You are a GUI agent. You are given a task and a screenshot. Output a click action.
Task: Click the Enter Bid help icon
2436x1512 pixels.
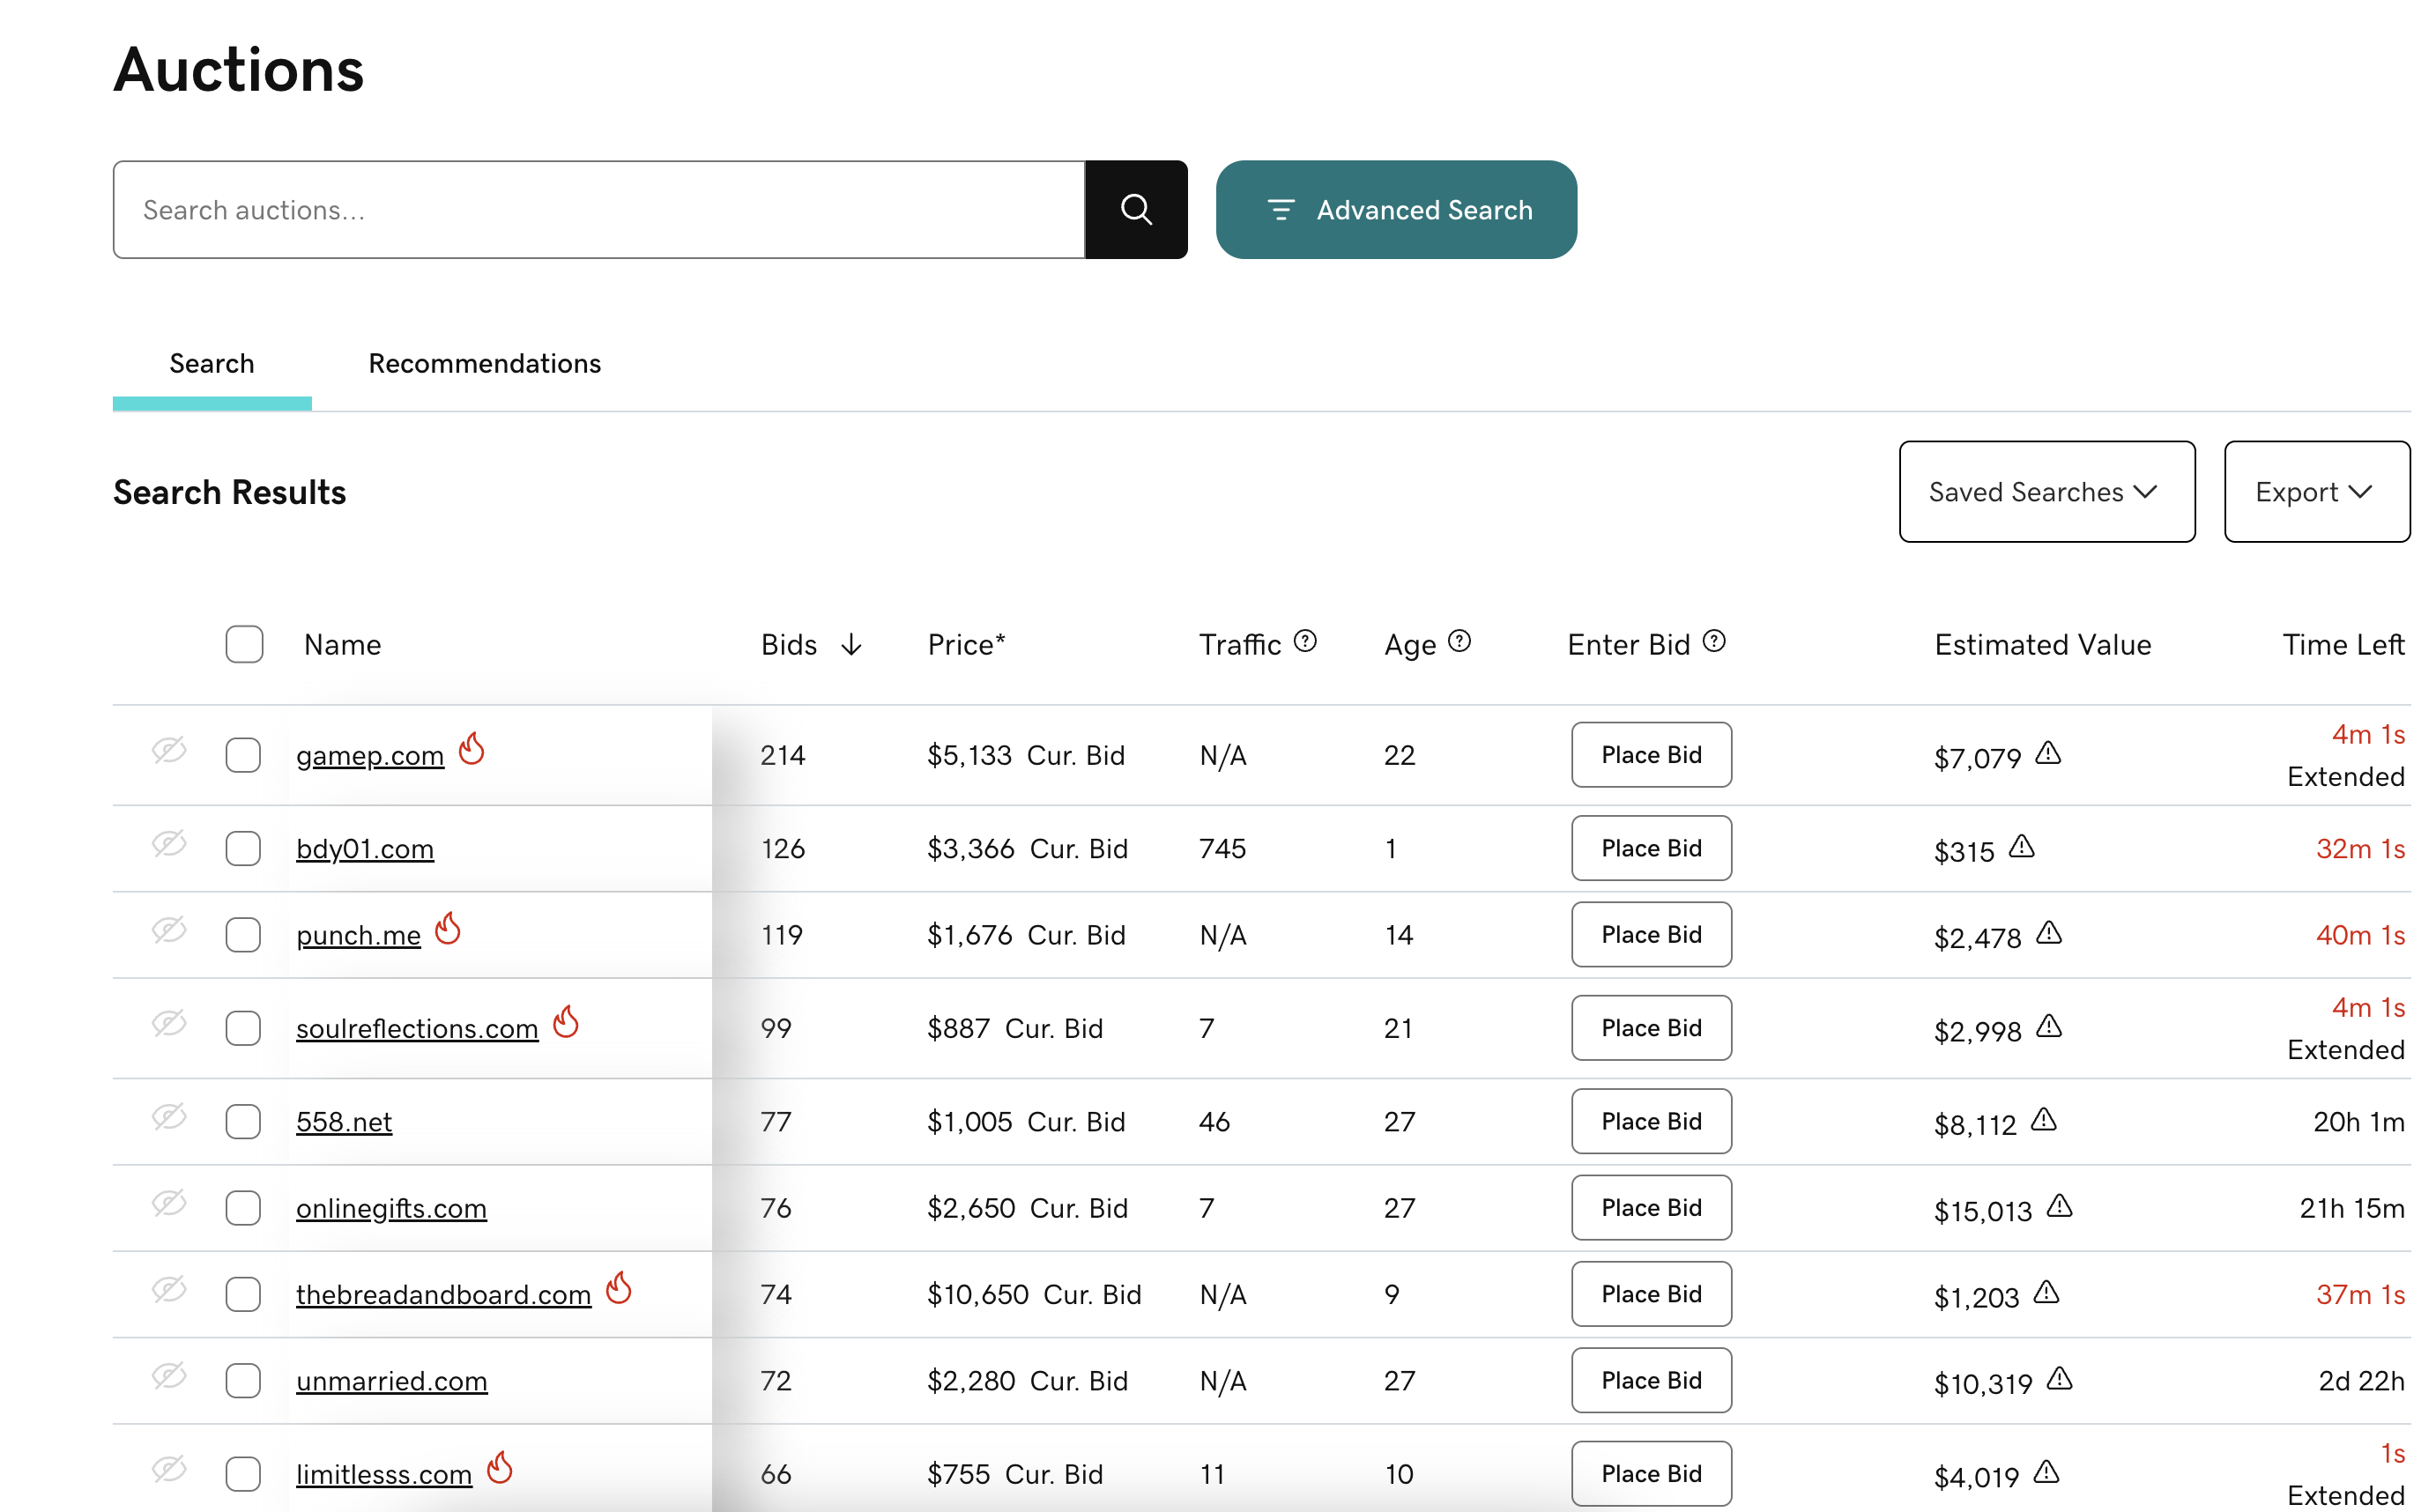coord(1714,641)
